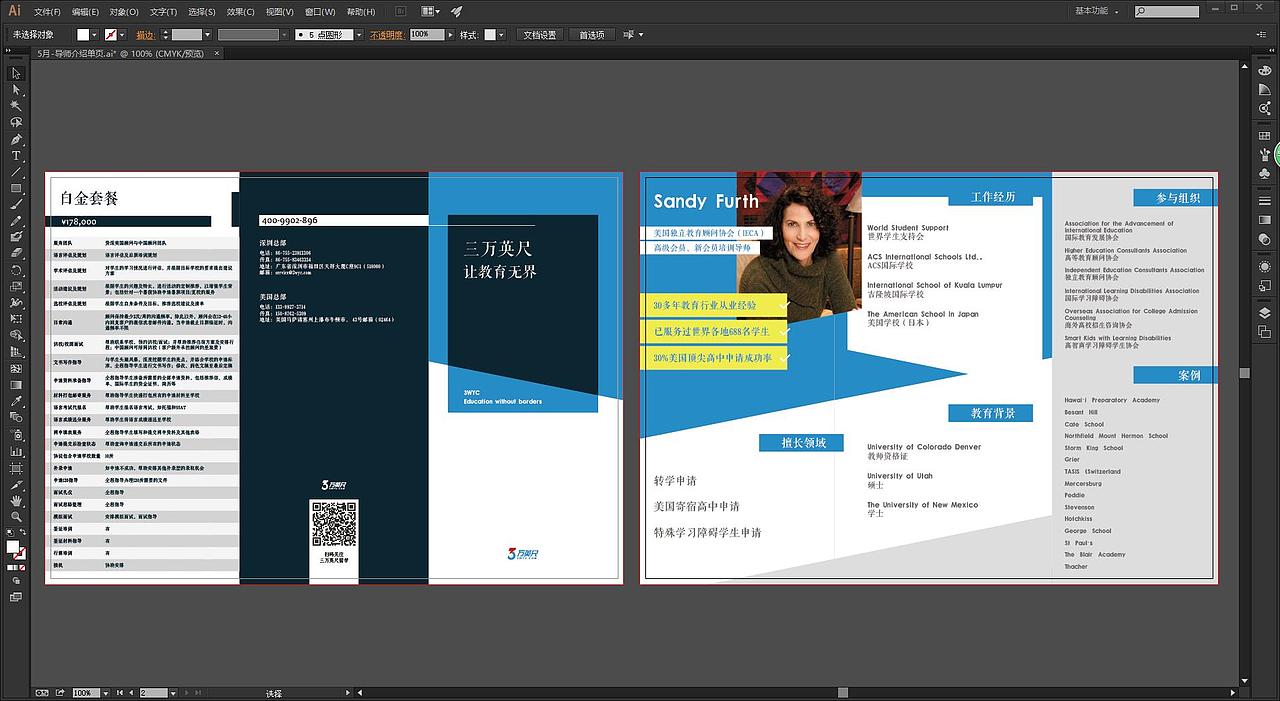The width and height of the screenshot is (1280, 701).
Task: Select the Magic Wand tool
Action: [16, 106]
